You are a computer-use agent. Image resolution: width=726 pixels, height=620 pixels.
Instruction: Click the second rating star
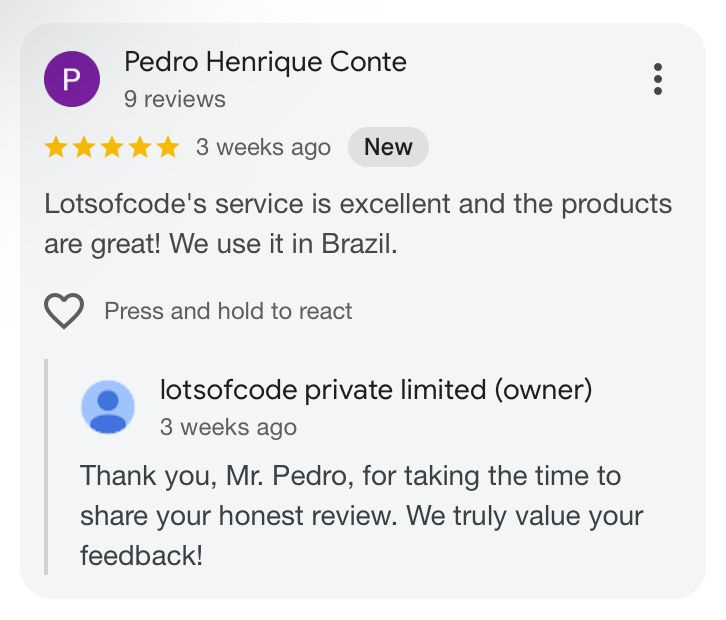(x=84, y=148)
